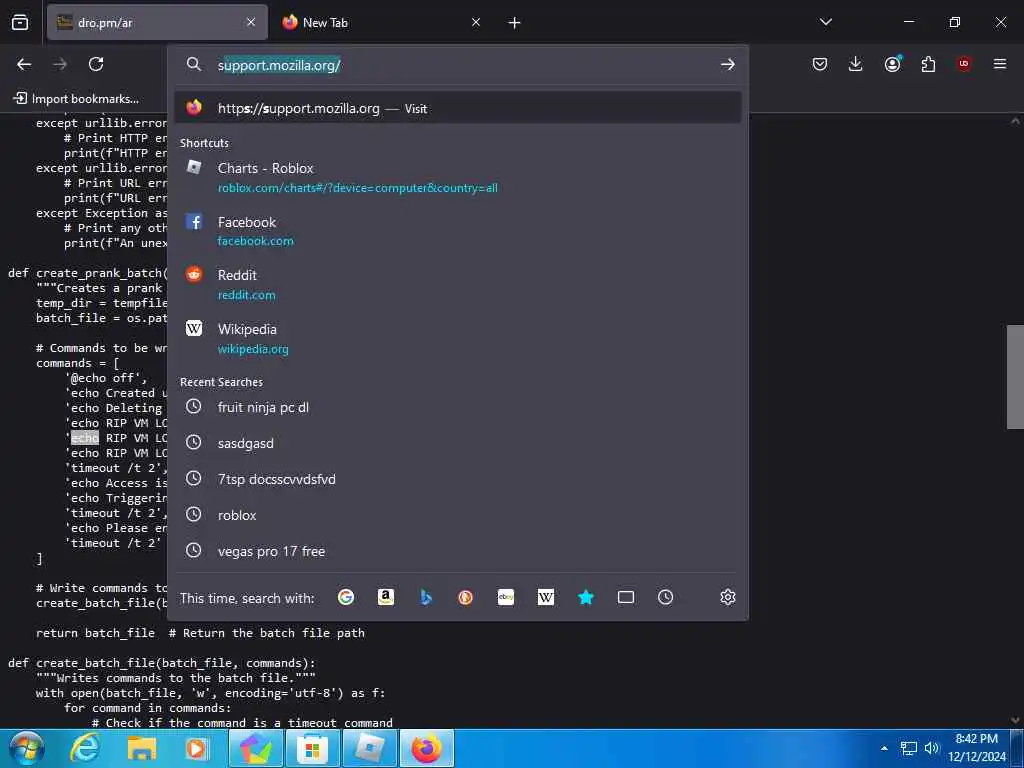Viewport: 1024px width, 768px height.
Task: Open the Firefox View icon
Action: tap(20, 22)
